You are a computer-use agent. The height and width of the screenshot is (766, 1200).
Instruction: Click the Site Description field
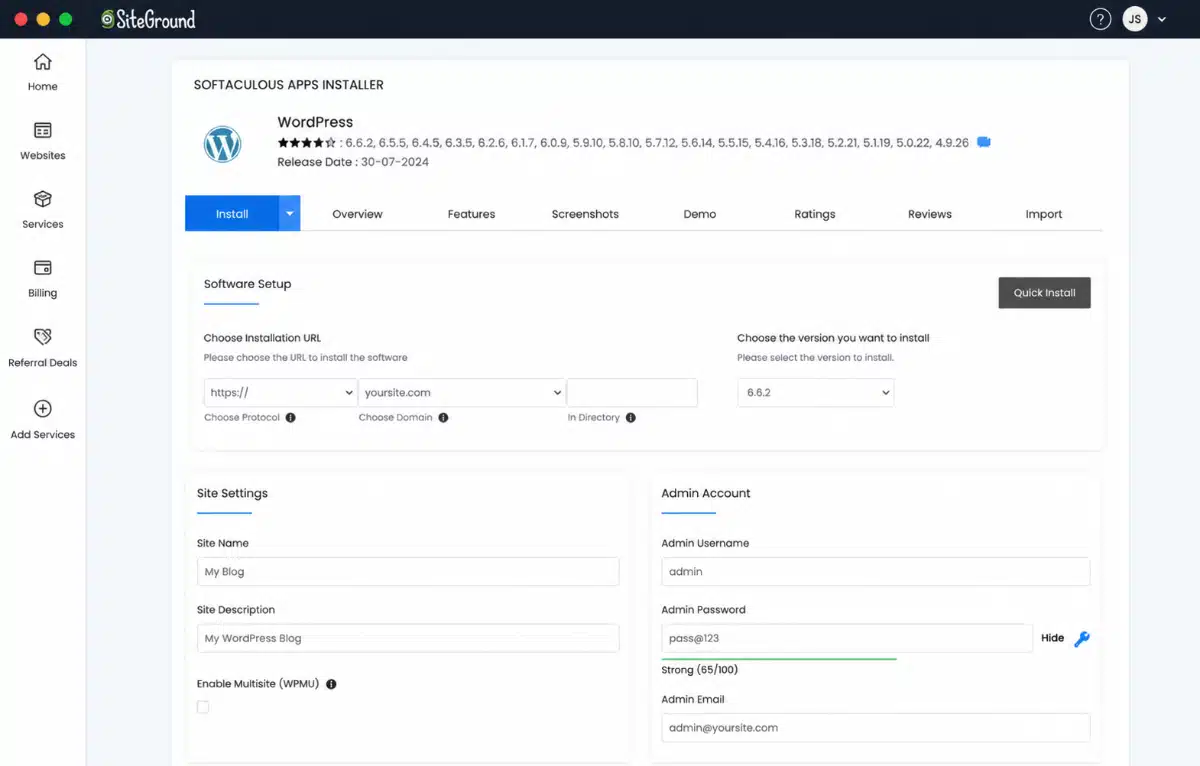(x=408, y=638)
